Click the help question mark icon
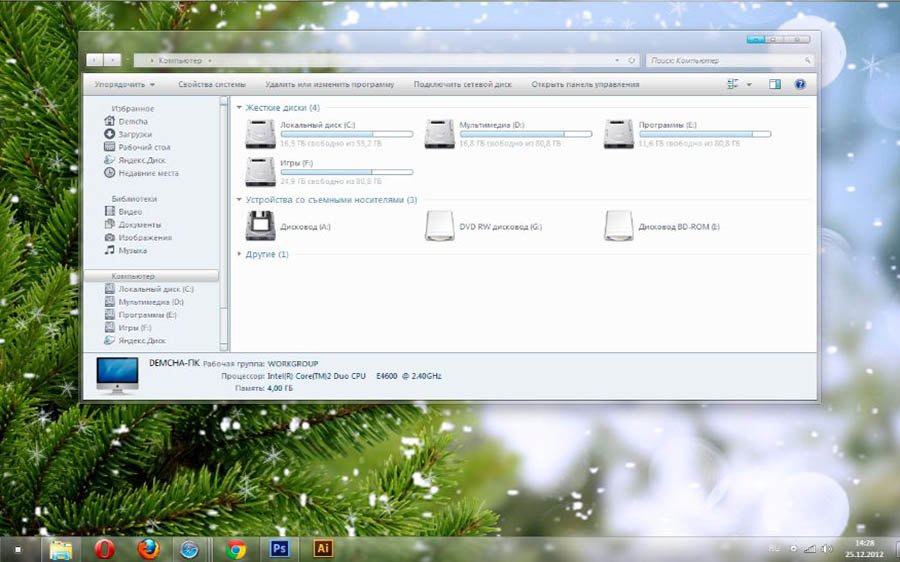The height and width of the screenshot is (562, 900). tap(800, 85)
